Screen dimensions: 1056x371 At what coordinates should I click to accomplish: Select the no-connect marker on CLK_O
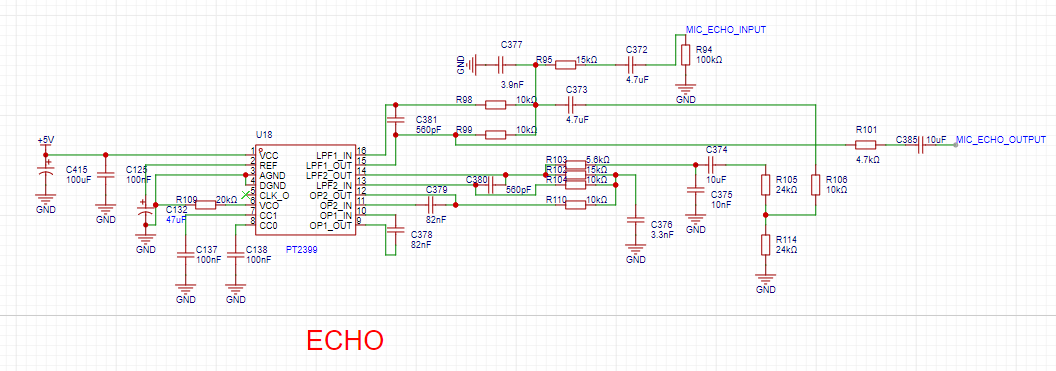[245, 195]
